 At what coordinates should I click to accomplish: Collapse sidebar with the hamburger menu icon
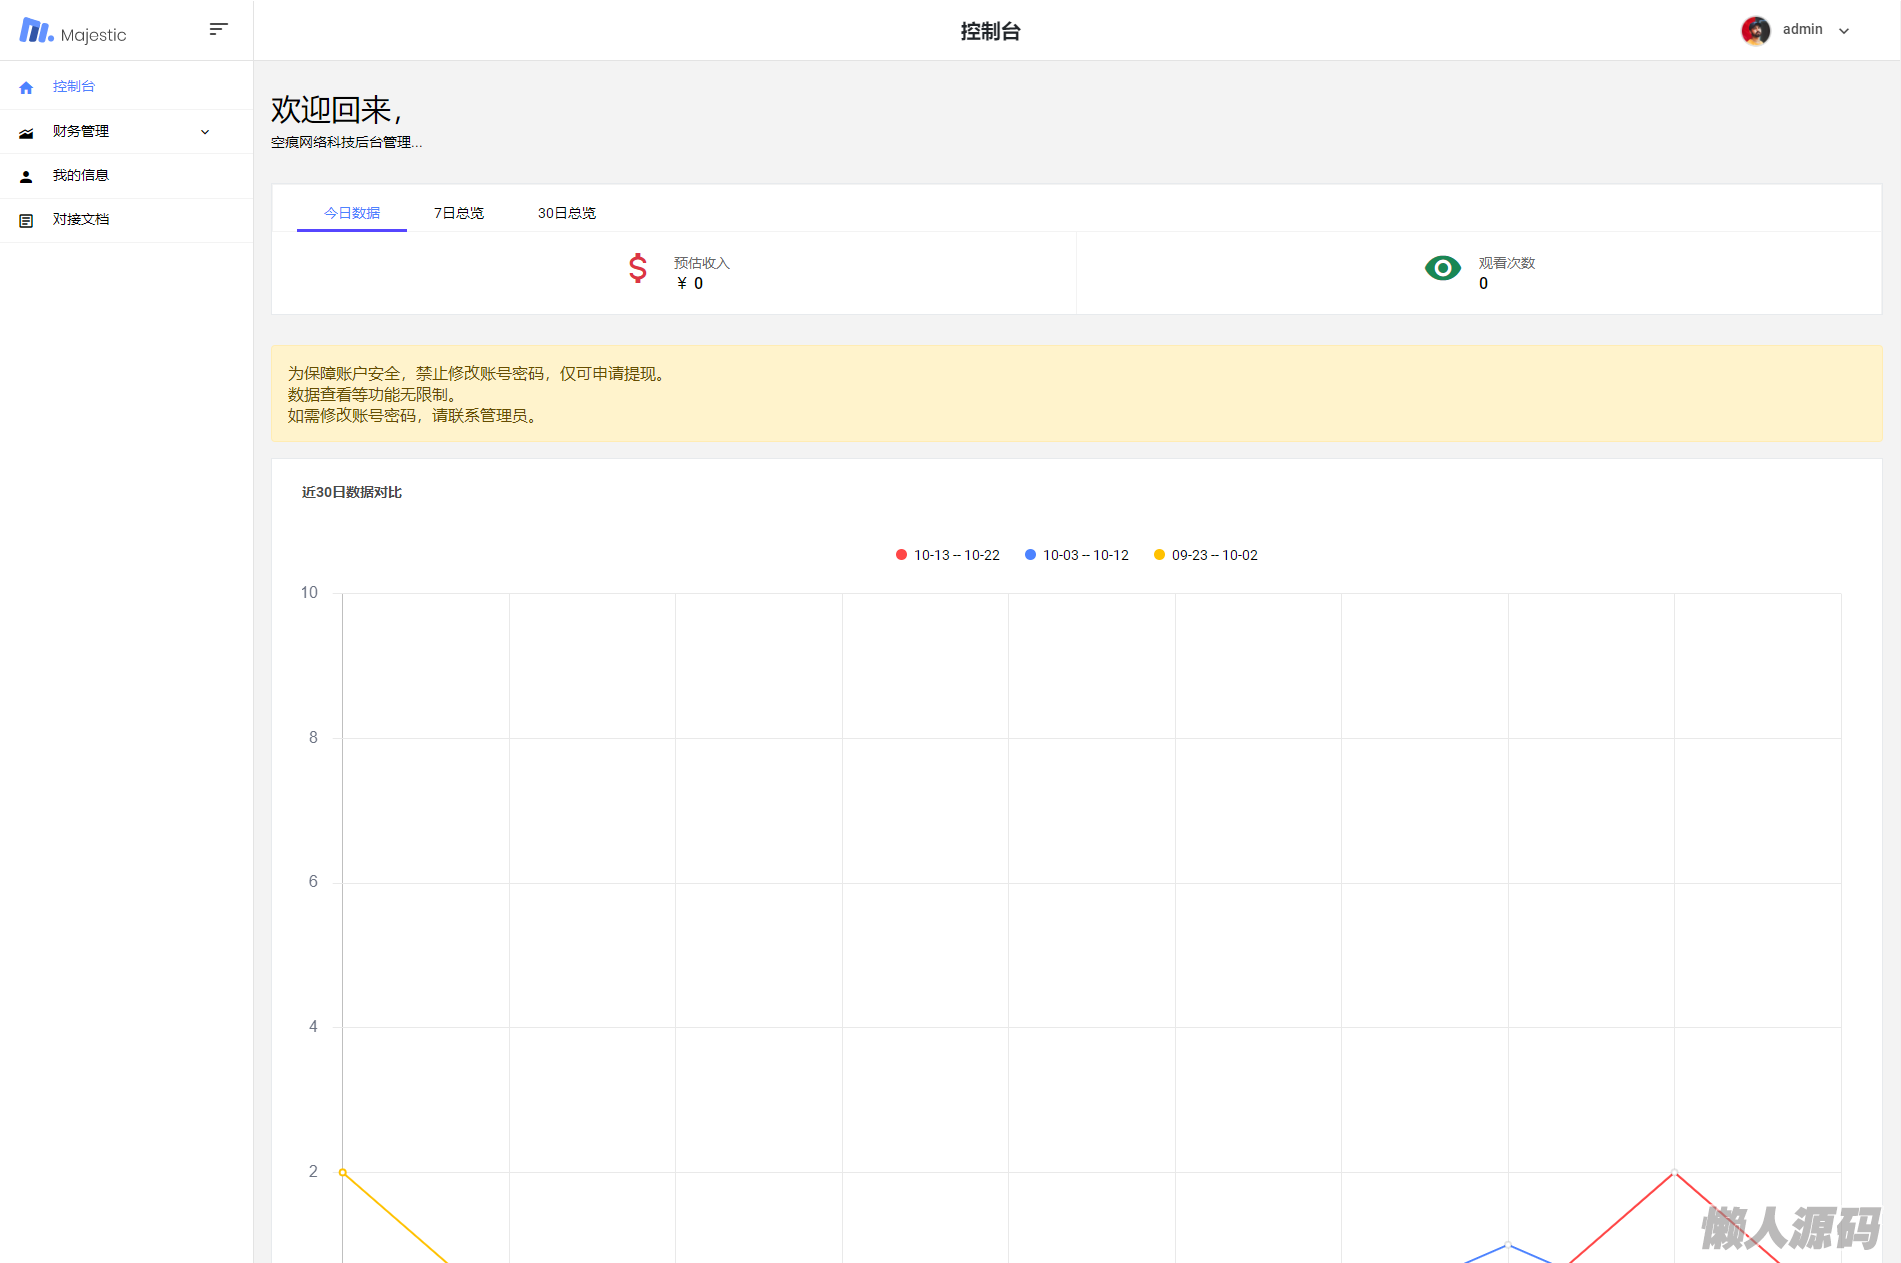tap(218, 29)
